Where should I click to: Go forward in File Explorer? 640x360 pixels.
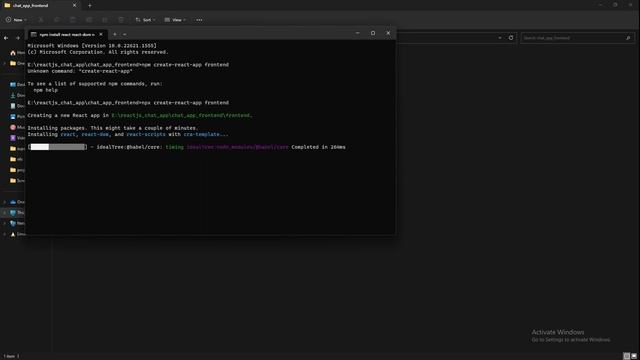(x=18, y=38)
